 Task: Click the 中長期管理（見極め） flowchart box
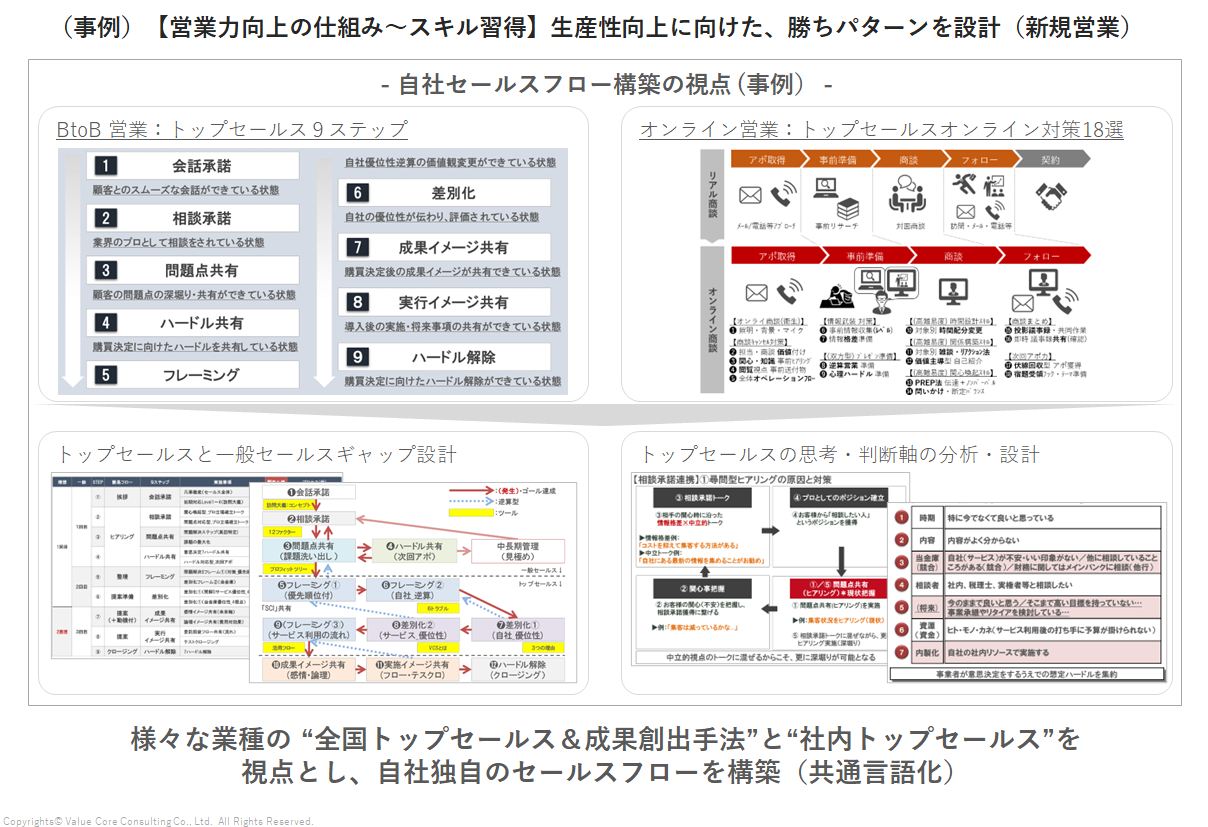coord(517,552)
